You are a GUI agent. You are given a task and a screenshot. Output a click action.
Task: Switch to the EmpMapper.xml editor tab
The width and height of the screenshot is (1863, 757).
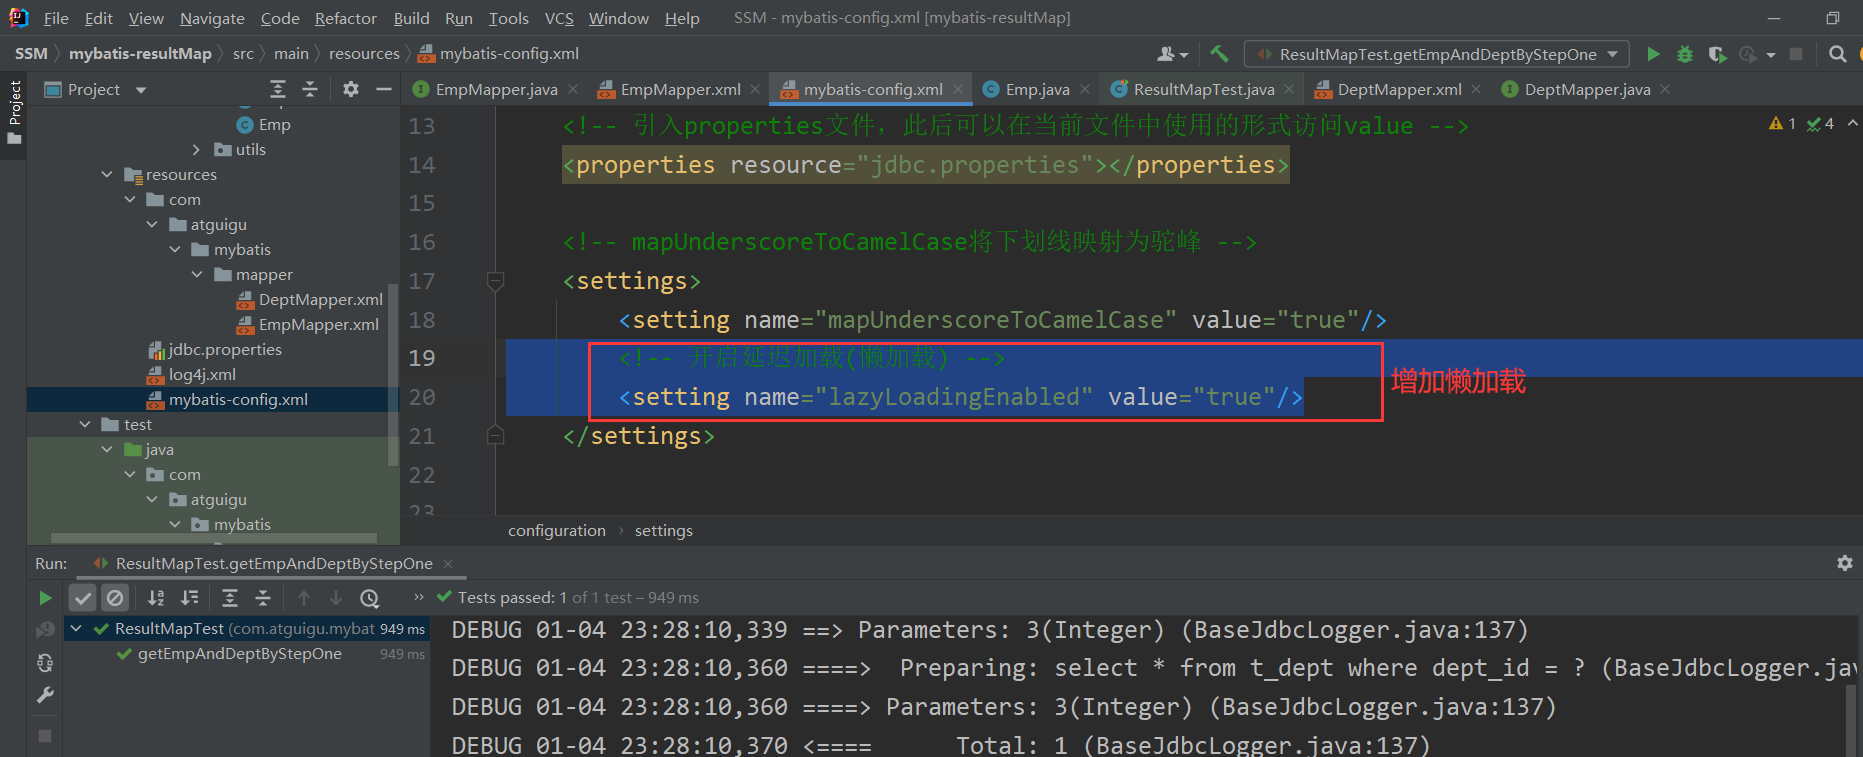click(681, 89)
